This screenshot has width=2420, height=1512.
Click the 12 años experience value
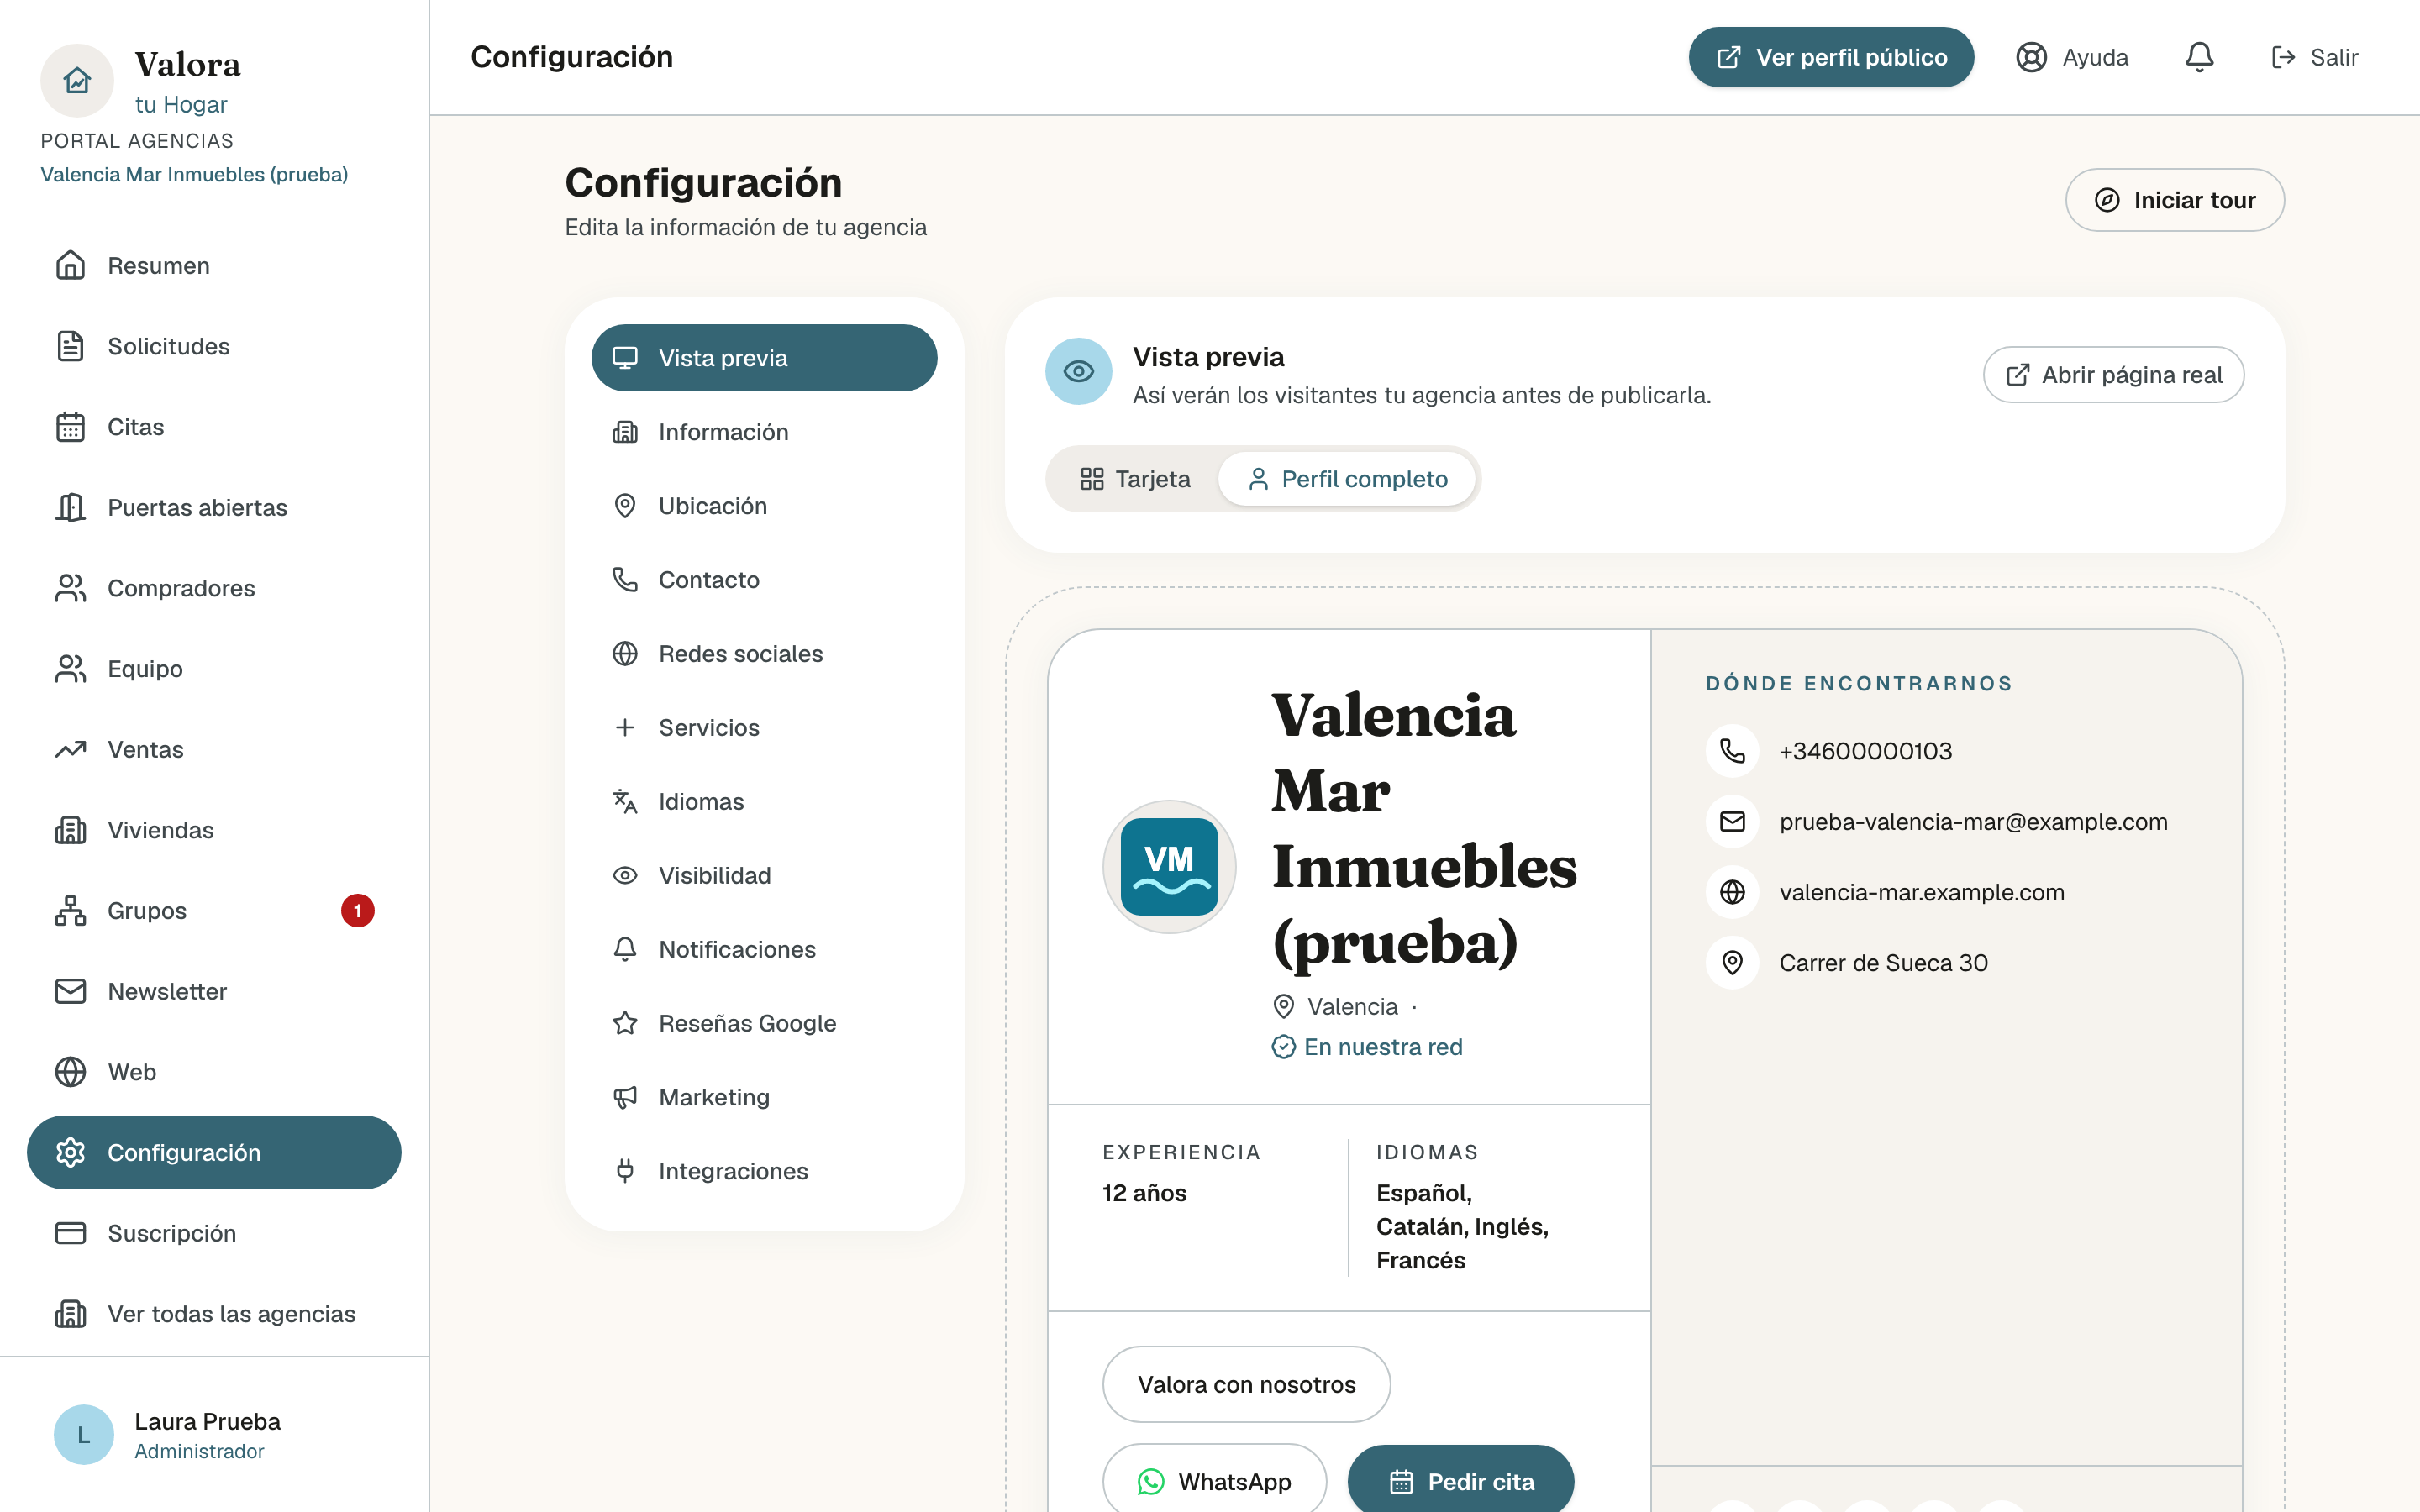[x=1144, y=1193]
